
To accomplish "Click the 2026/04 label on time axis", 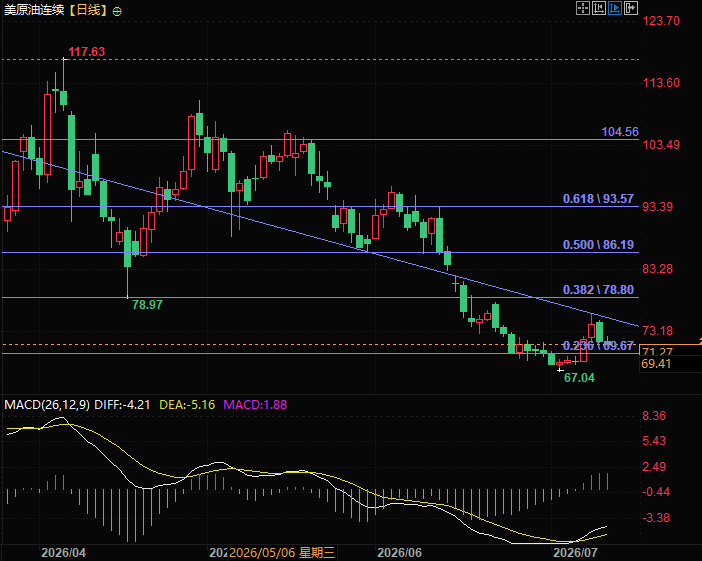I will click(x=64, y=552).
